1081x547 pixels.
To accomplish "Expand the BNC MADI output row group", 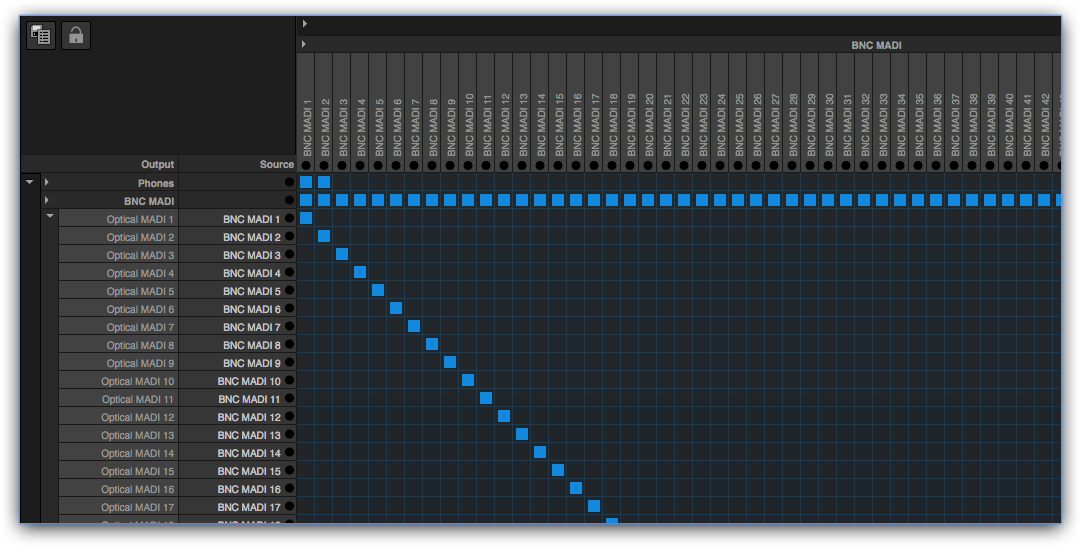I will coord(47,201).
